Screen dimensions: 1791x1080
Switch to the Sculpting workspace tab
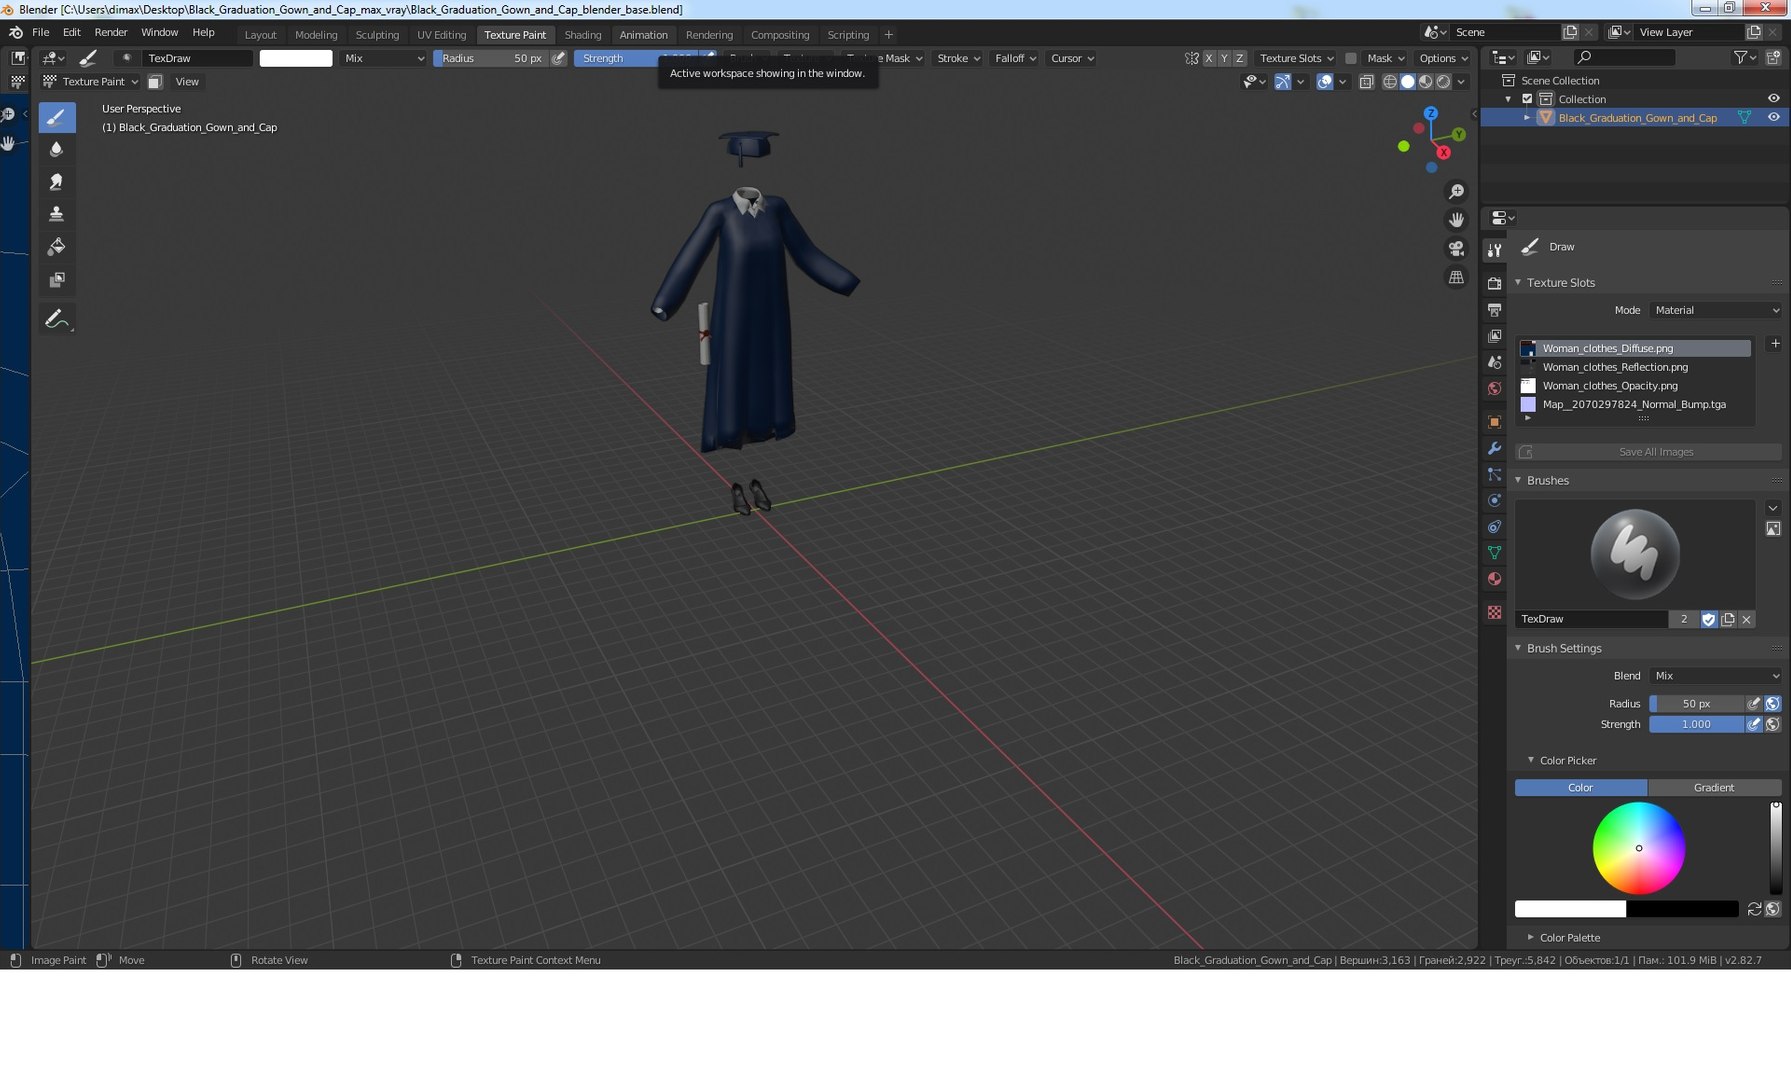[x=377, y=35]
